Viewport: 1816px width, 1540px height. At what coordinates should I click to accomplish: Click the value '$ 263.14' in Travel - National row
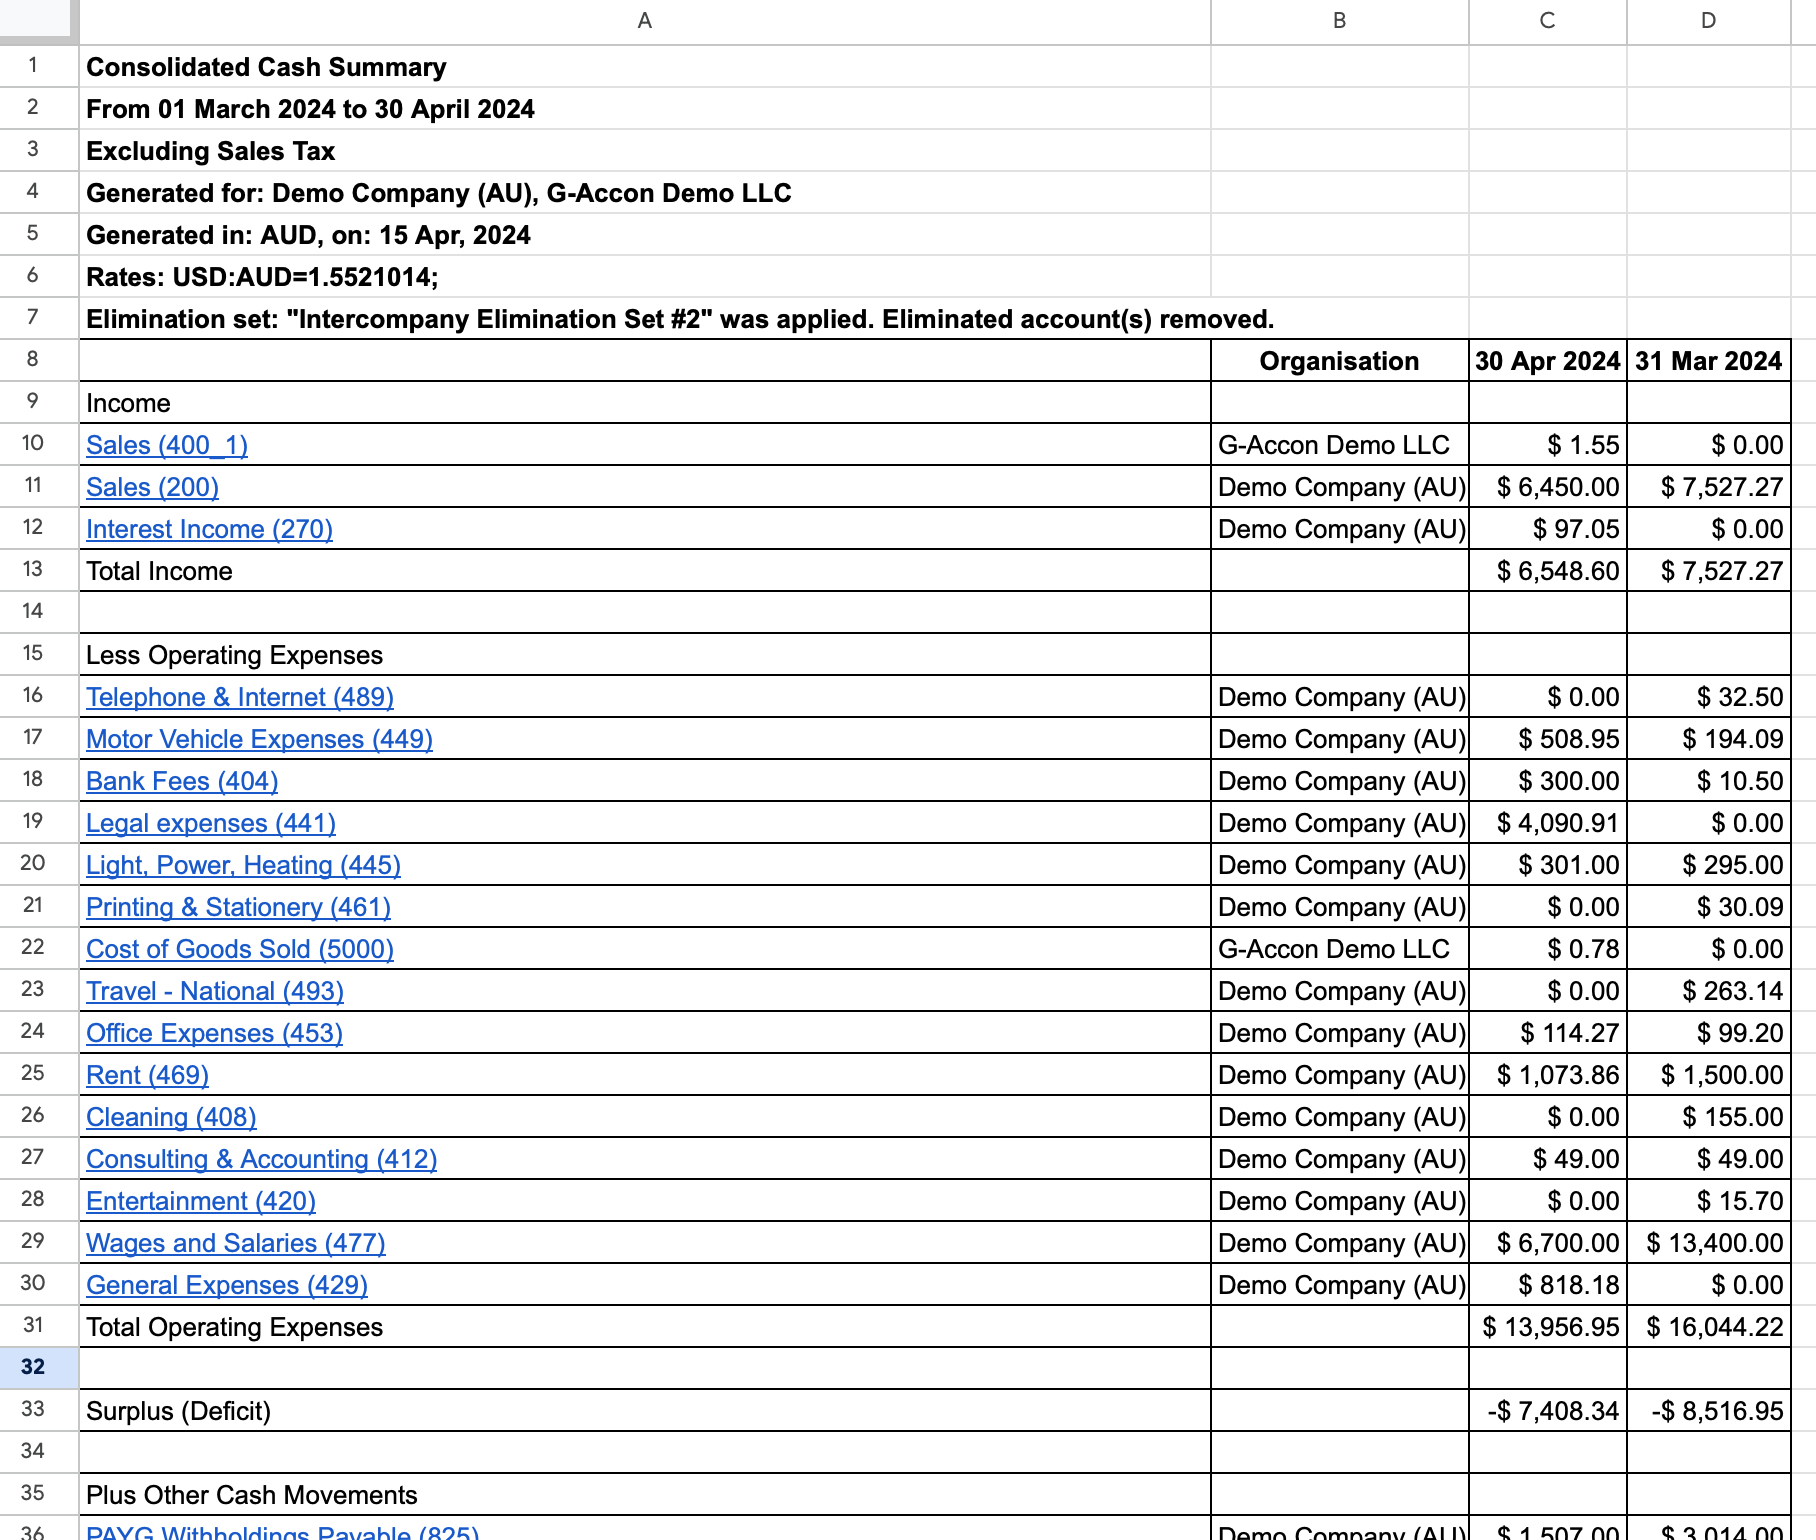(x=1709, y=991)
